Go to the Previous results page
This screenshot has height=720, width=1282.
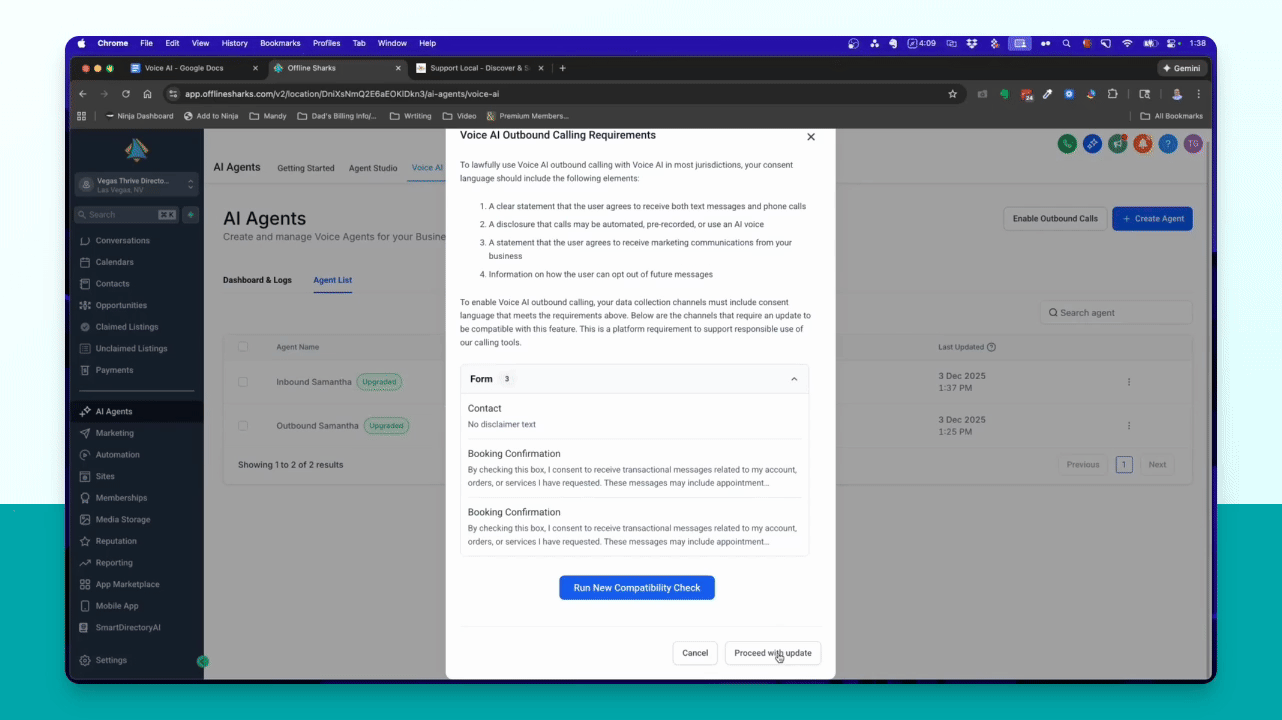pyautogui.click(x=1083, y=465)
